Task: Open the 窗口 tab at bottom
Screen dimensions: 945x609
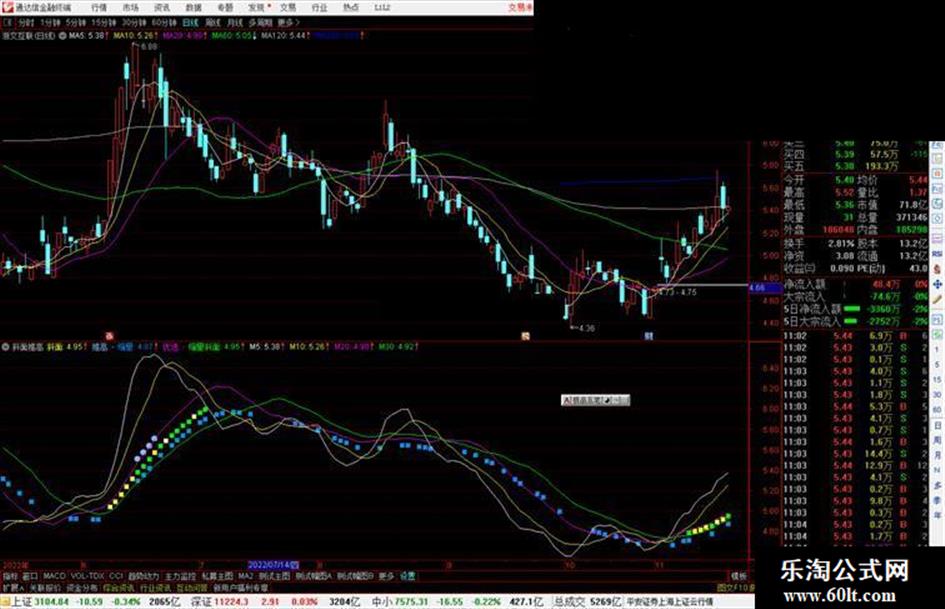Action: [x=30, y=576]
